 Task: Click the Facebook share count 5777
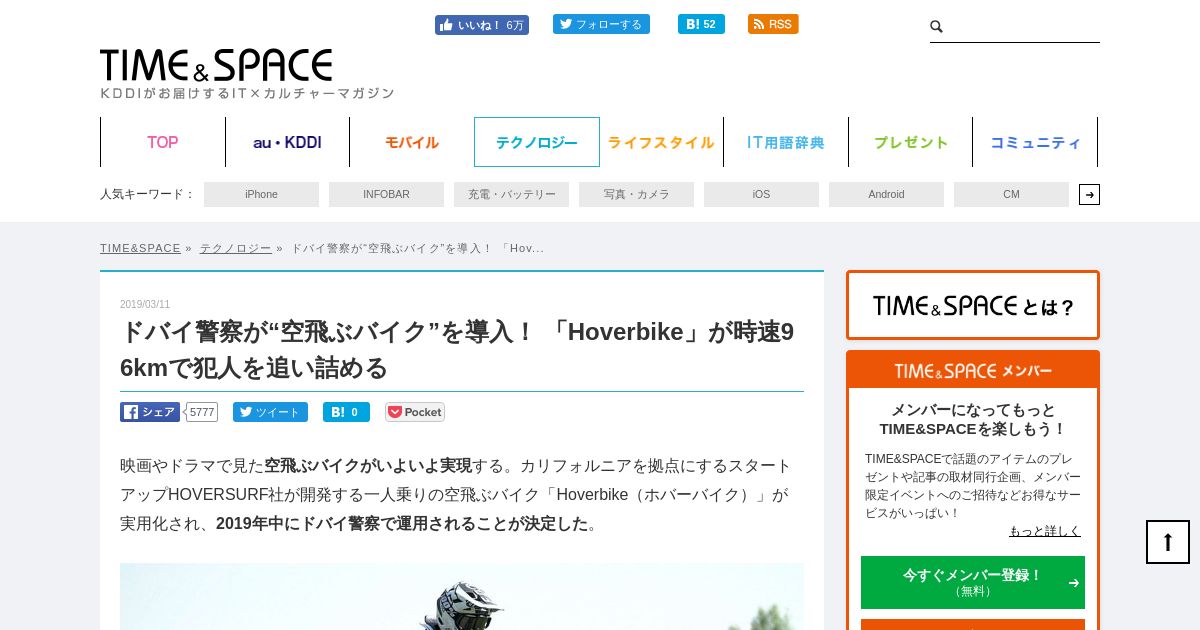tap(202, 412)
